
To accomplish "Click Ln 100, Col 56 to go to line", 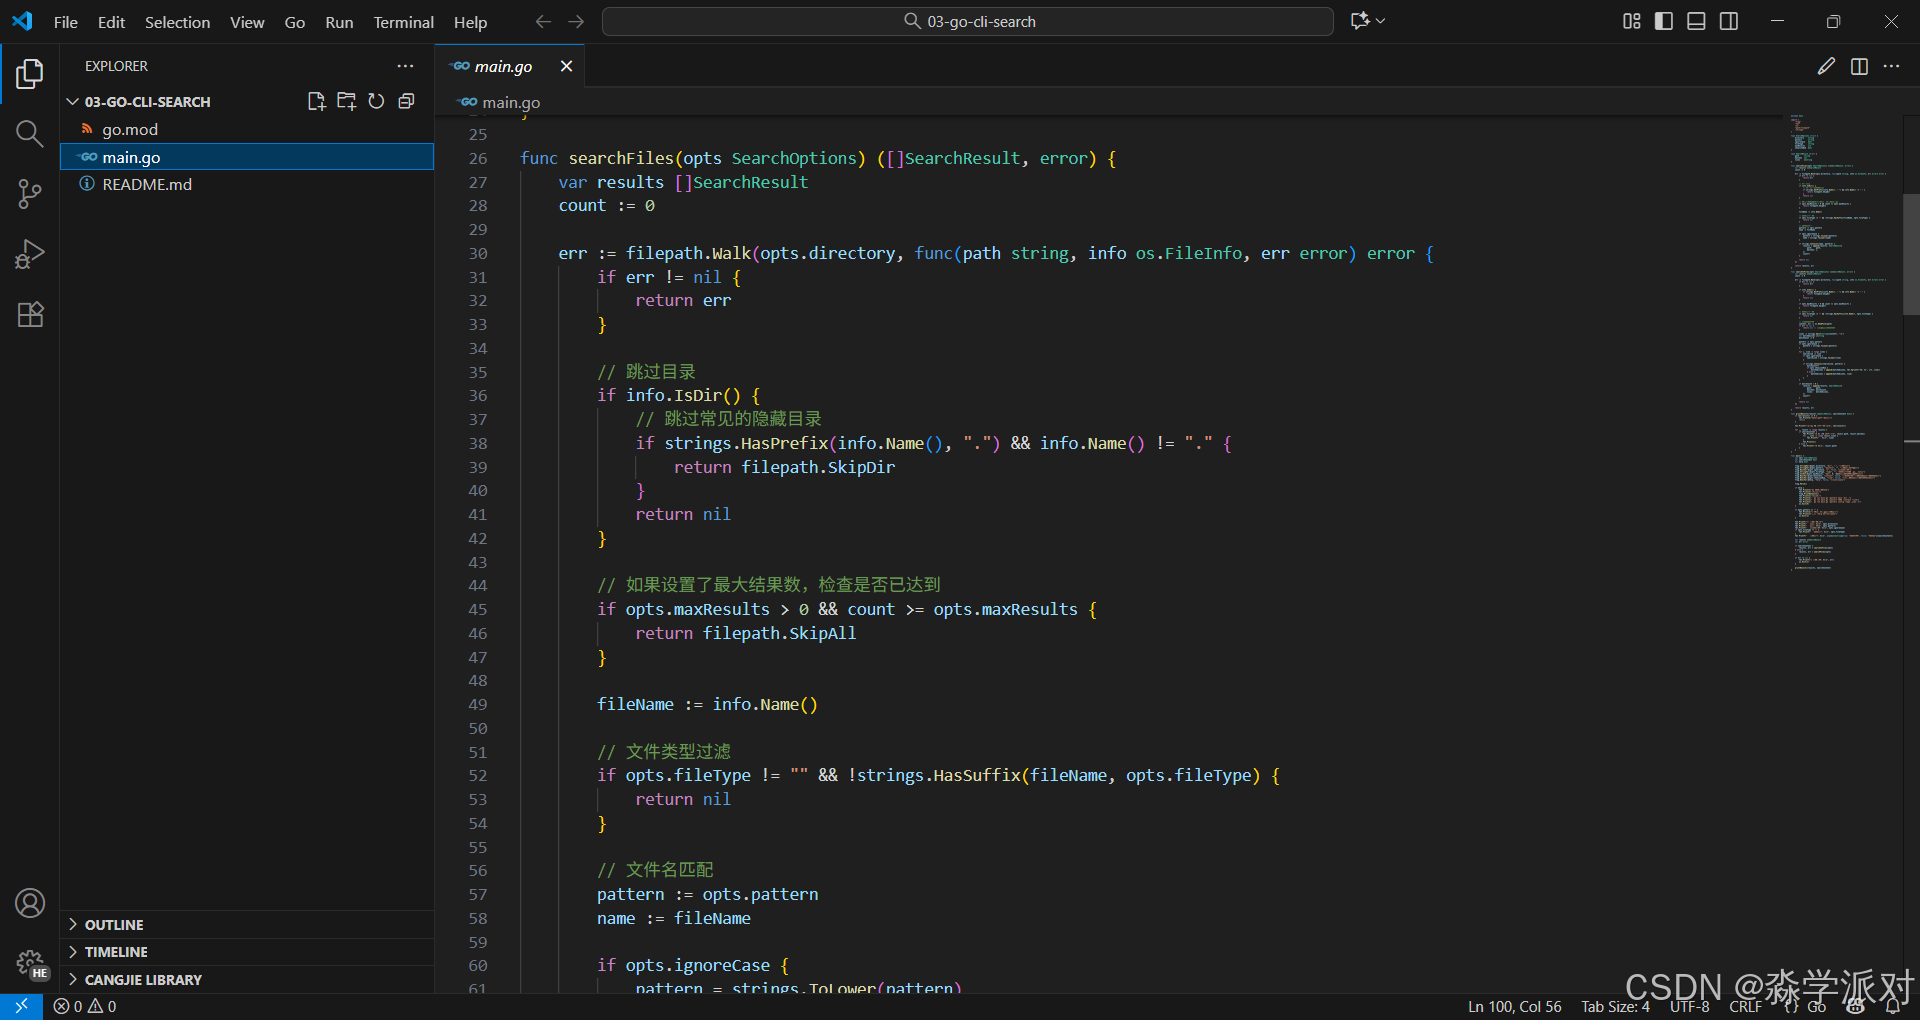I will click(x=1514, y=1007).
